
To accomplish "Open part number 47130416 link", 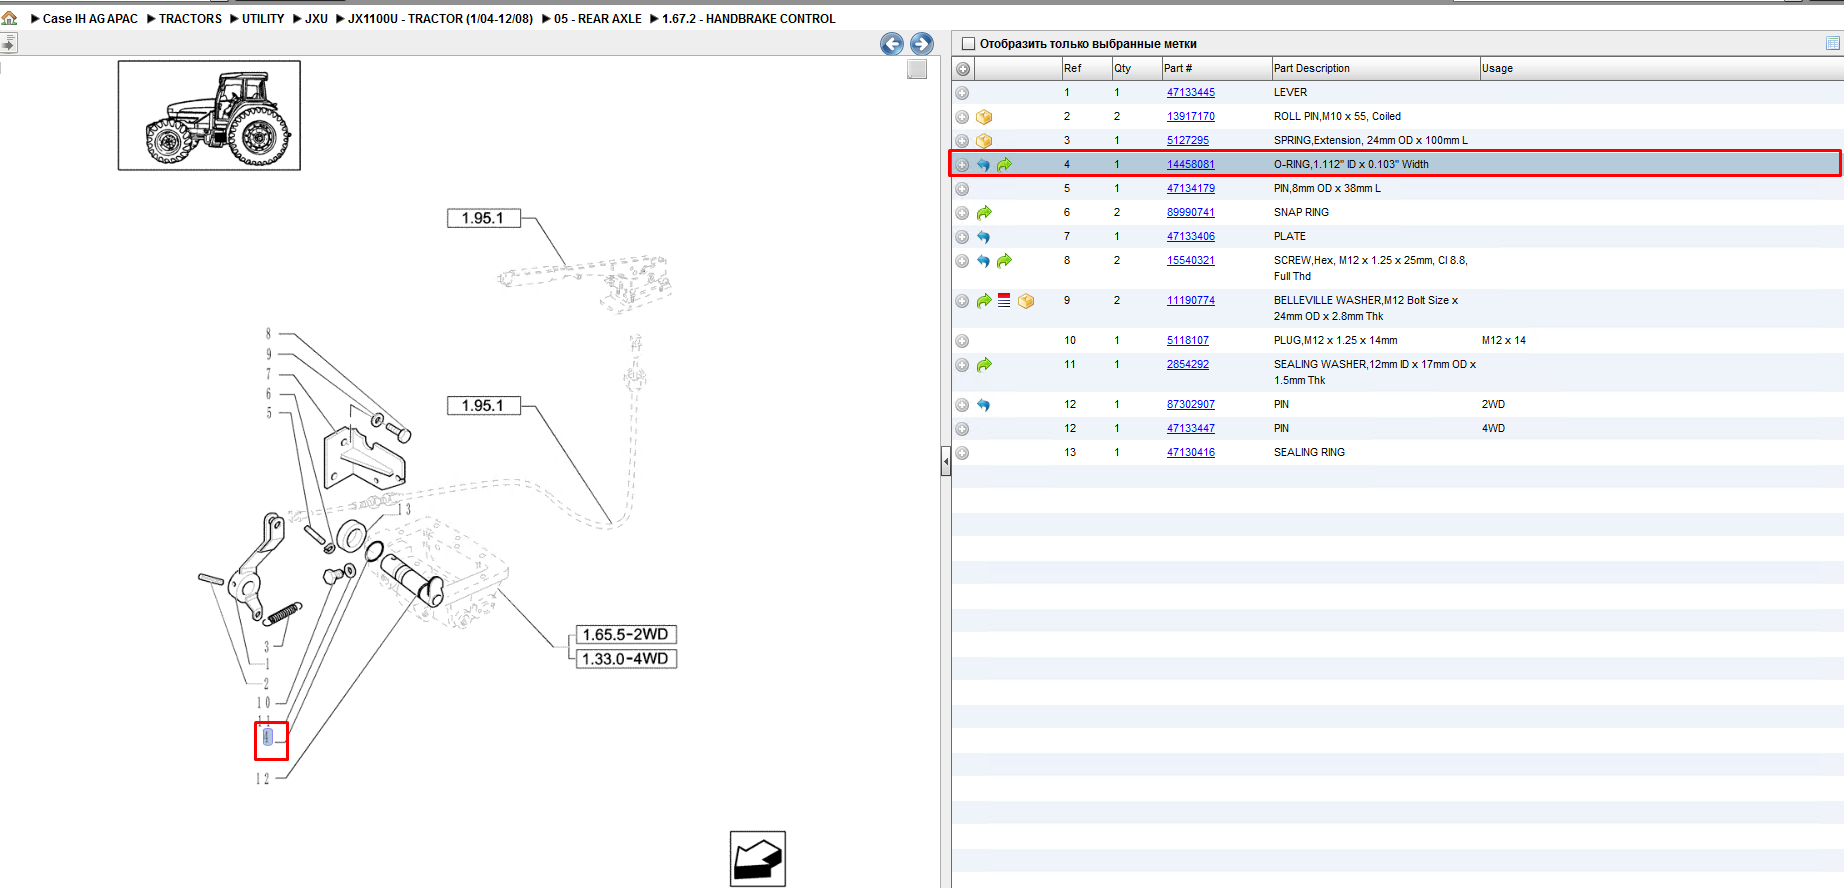I will point(1191,452).
